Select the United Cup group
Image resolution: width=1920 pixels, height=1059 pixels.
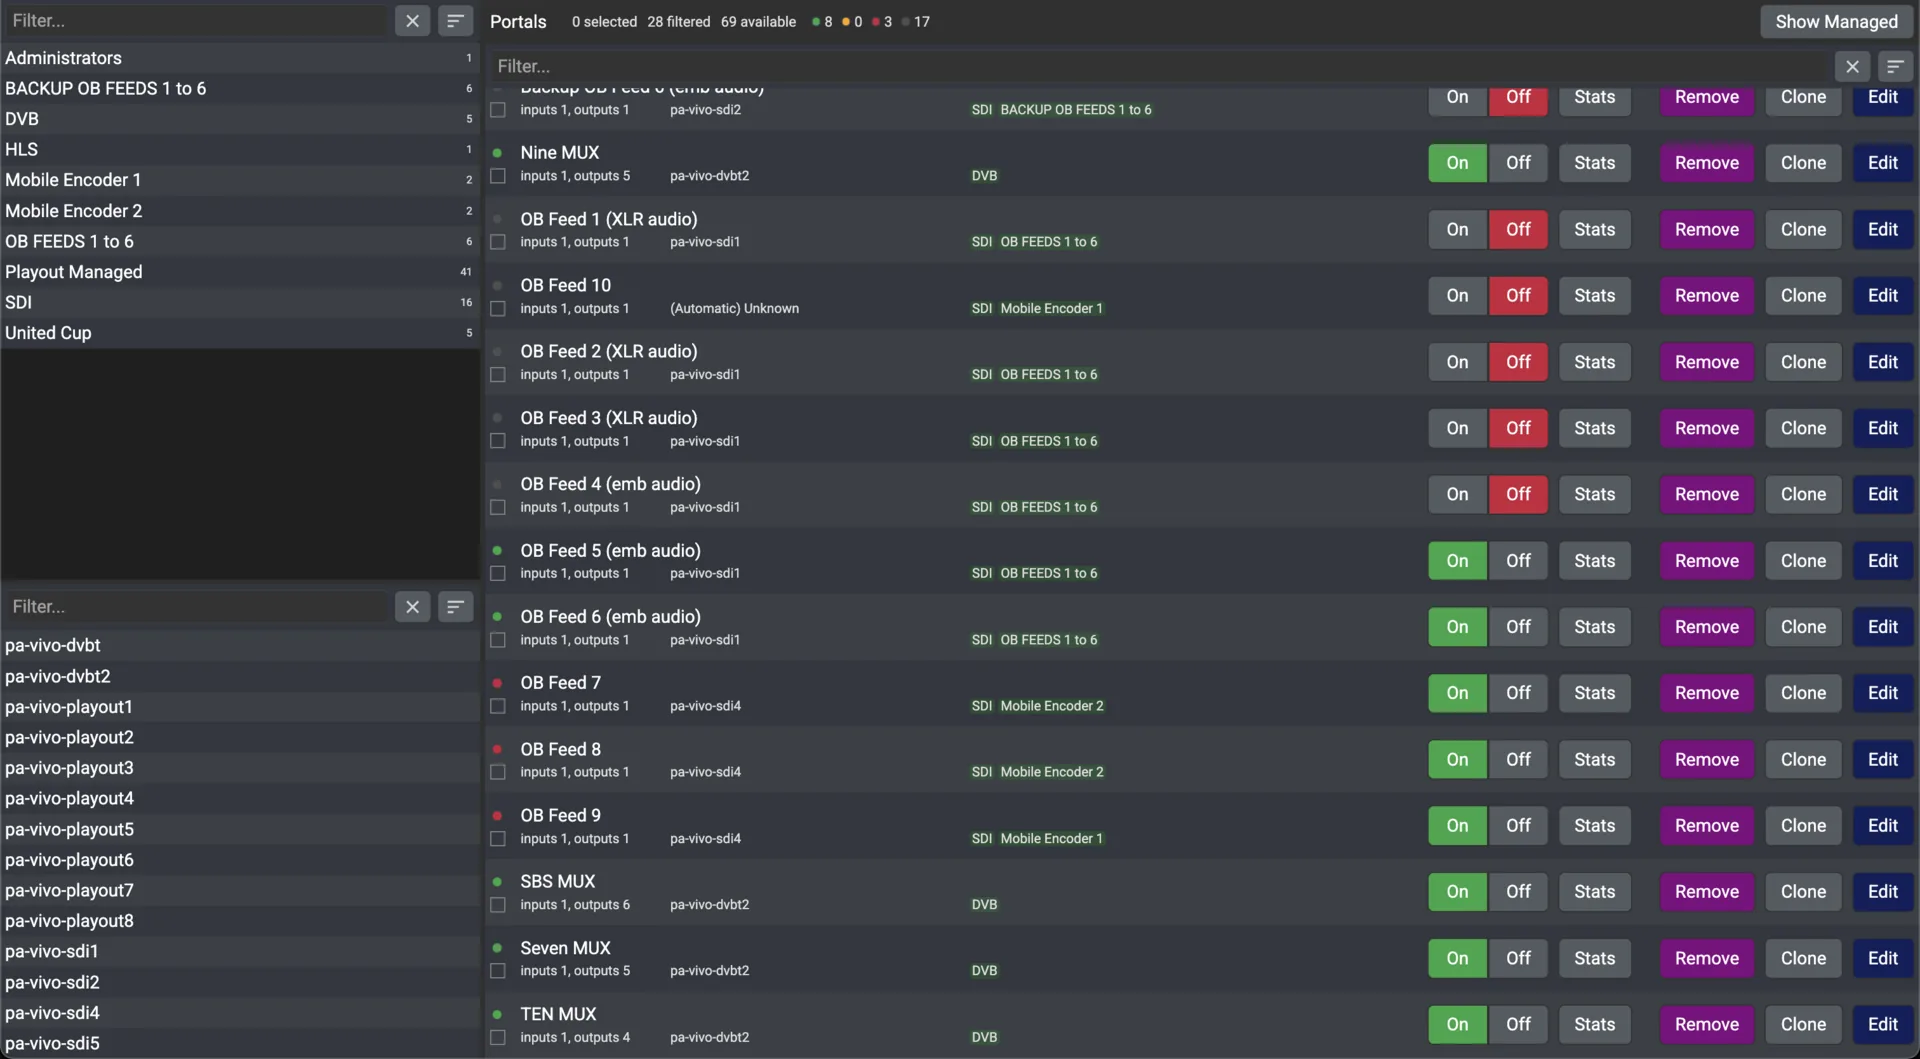point(240,333)
